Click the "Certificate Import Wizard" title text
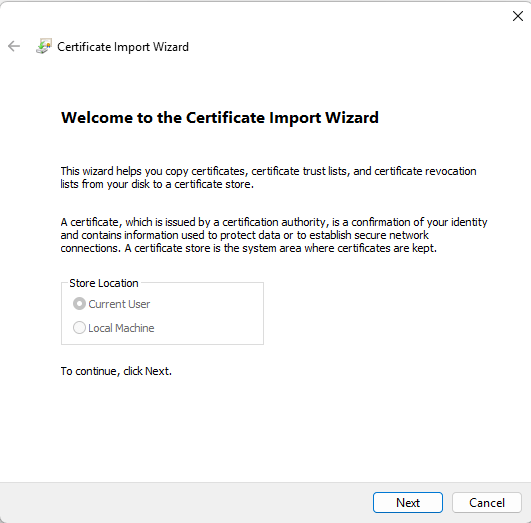 pyautogui.click(x=123, y=47)
